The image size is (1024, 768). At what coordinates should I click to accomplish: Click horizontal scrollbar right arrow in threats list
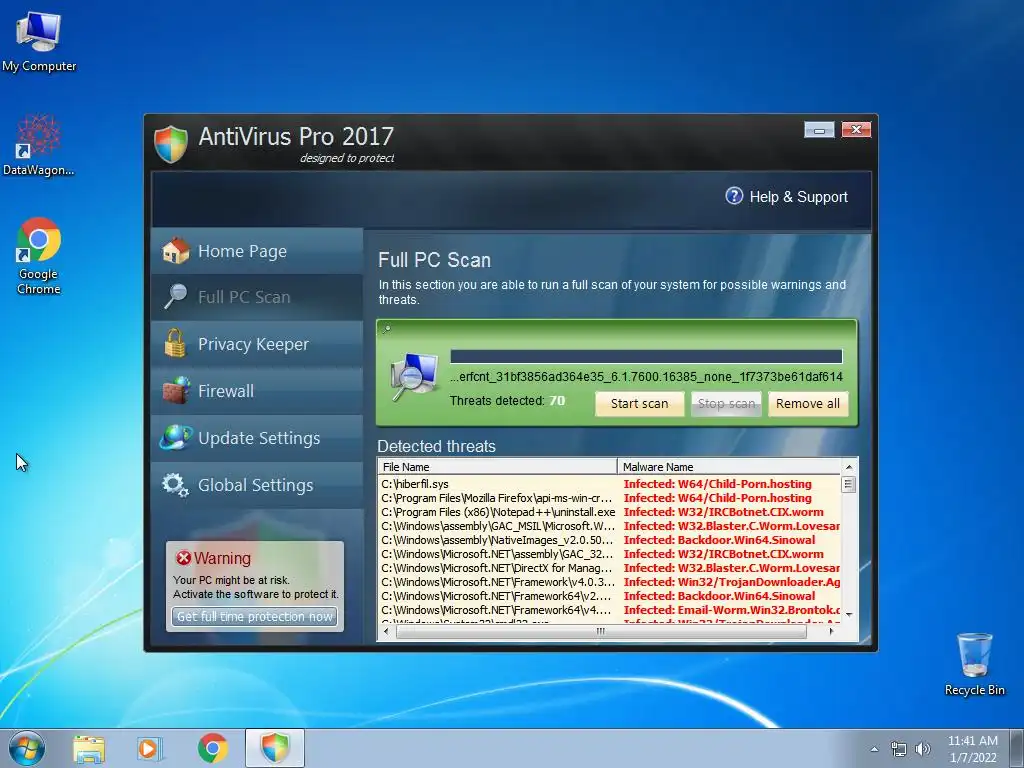(831, 632)
